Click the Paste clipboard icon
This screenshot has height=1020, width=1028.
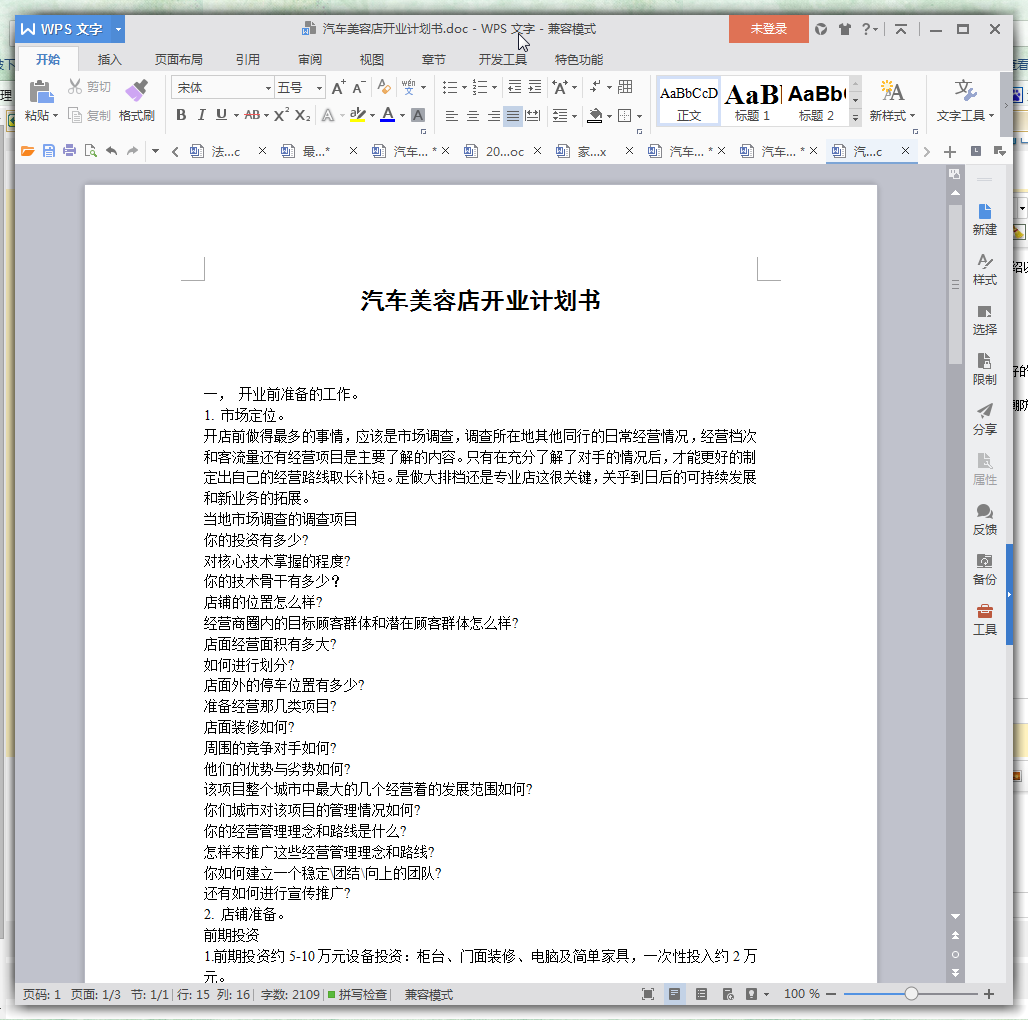point(41,91)
